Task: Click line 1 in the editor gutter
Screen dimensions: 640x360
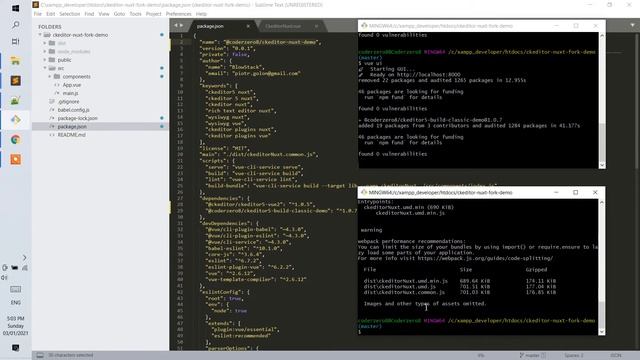Action: (x=182, y=36)
